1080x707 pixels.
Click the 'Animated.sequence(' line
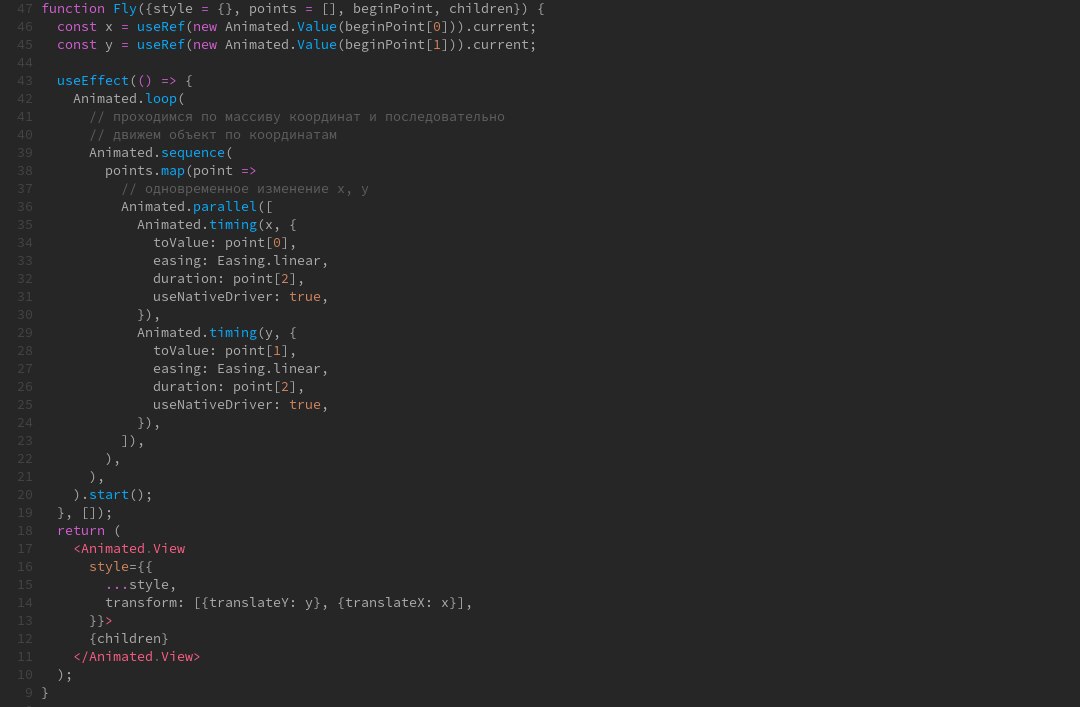tap(160, 153)
